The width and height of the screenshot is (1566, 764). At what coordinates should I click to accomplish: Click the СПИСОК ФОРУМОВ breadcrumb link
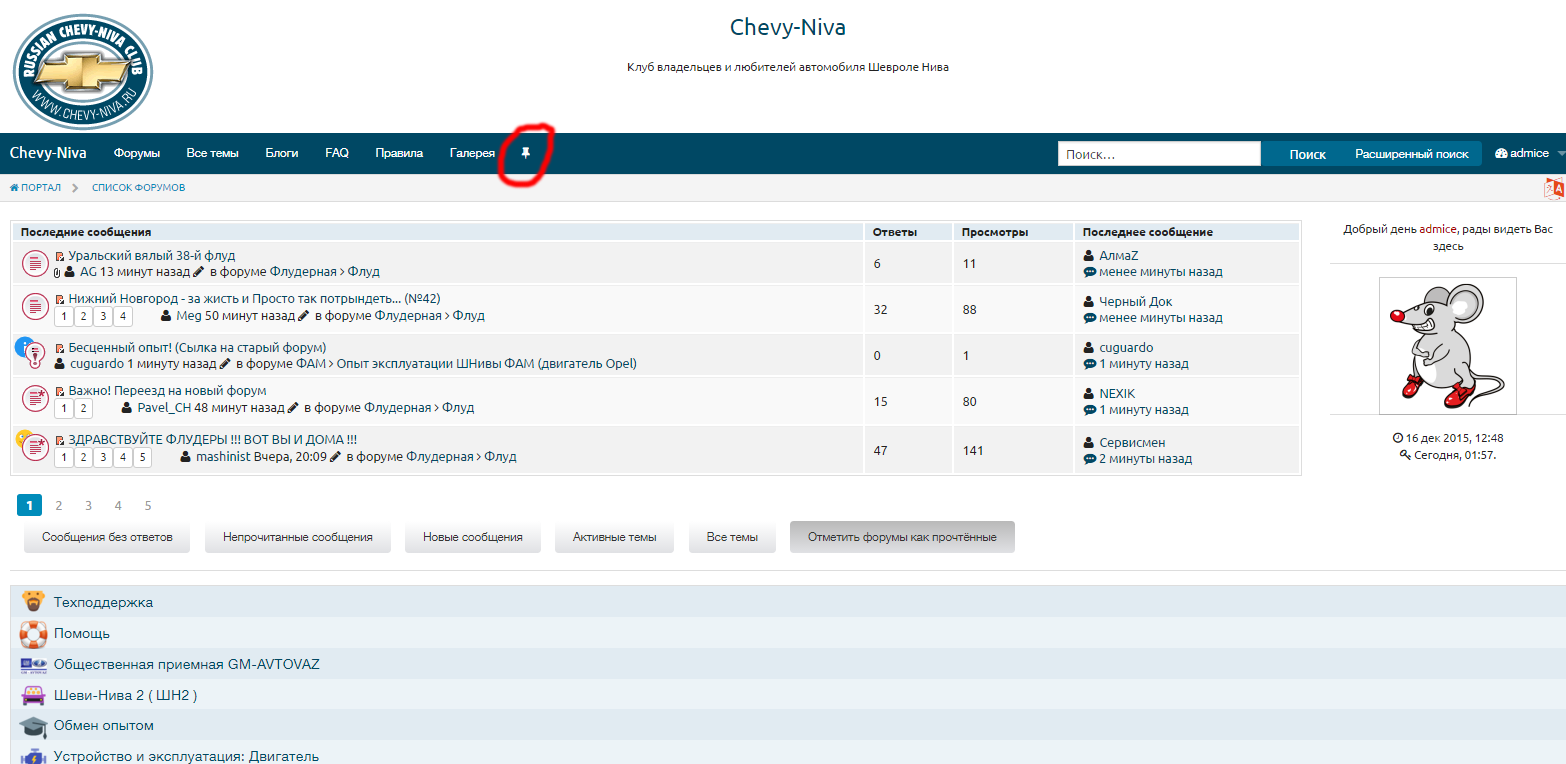click(x=138, y=188)
